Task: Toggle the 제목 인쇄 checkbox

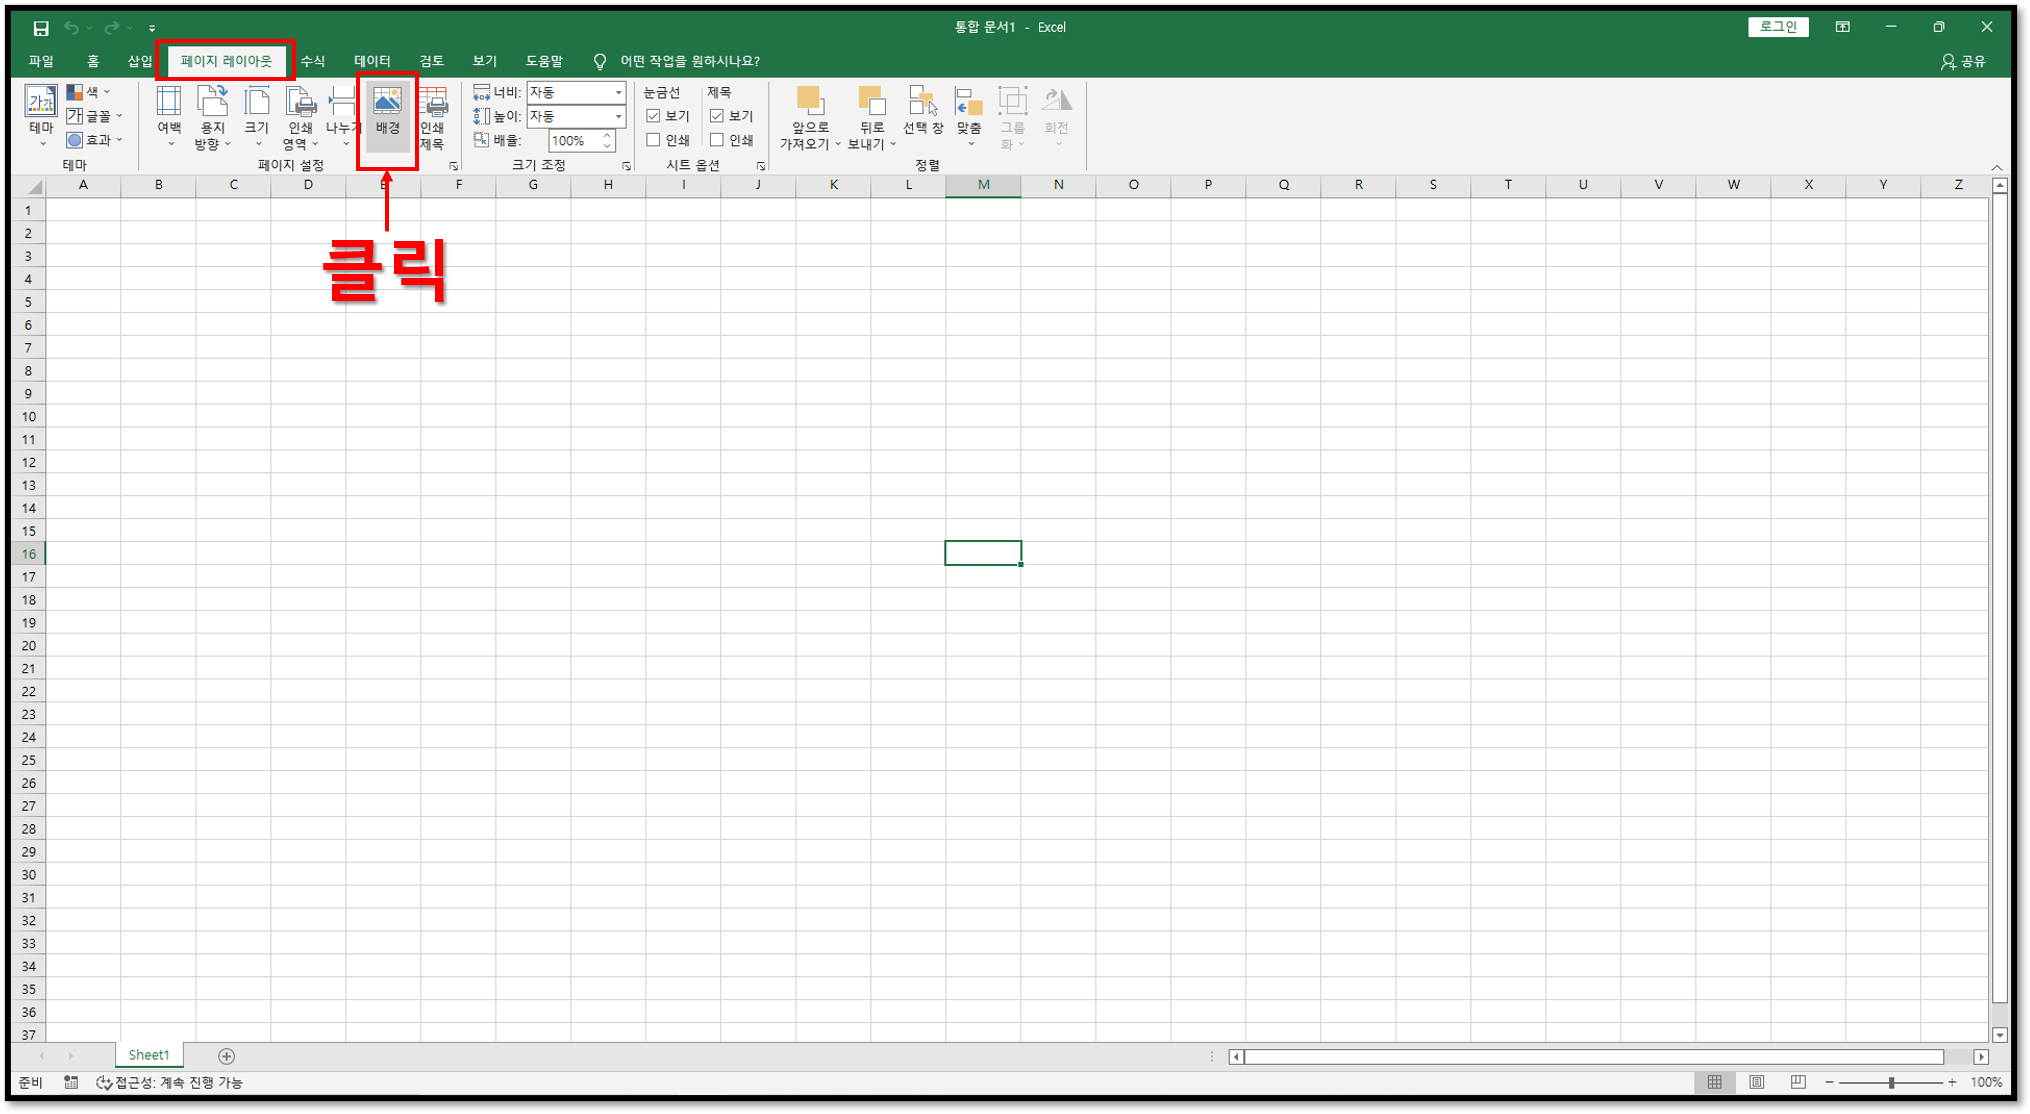Action: (x=717, y=140)
